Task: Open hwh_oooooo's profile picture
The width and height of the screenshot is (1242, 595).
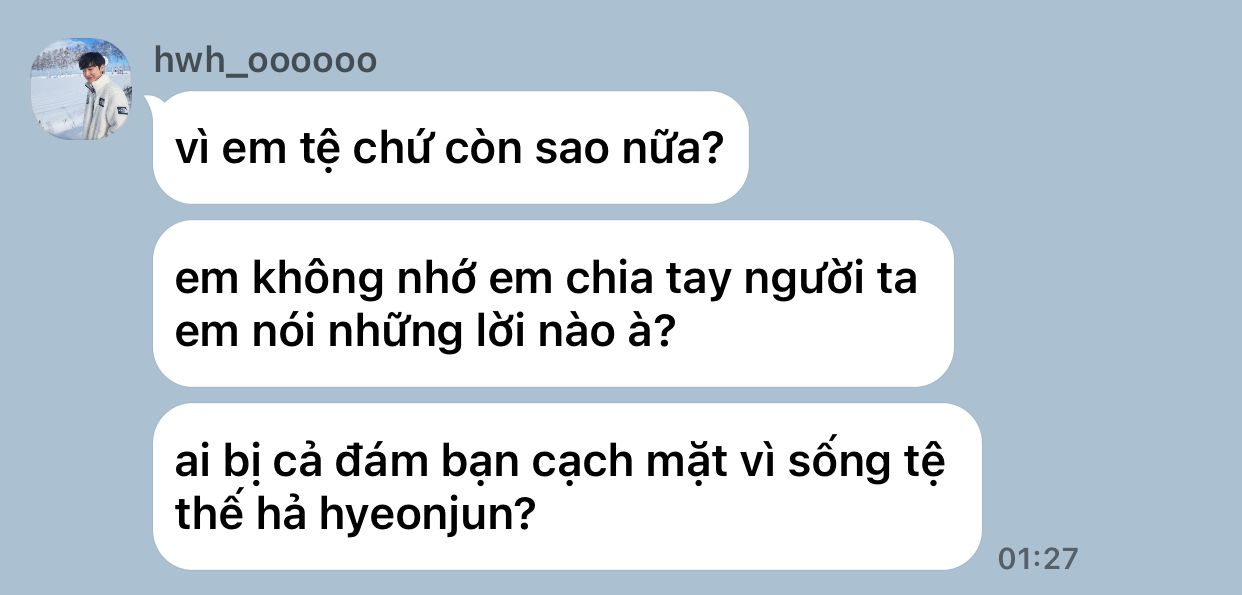Action: 81,89
